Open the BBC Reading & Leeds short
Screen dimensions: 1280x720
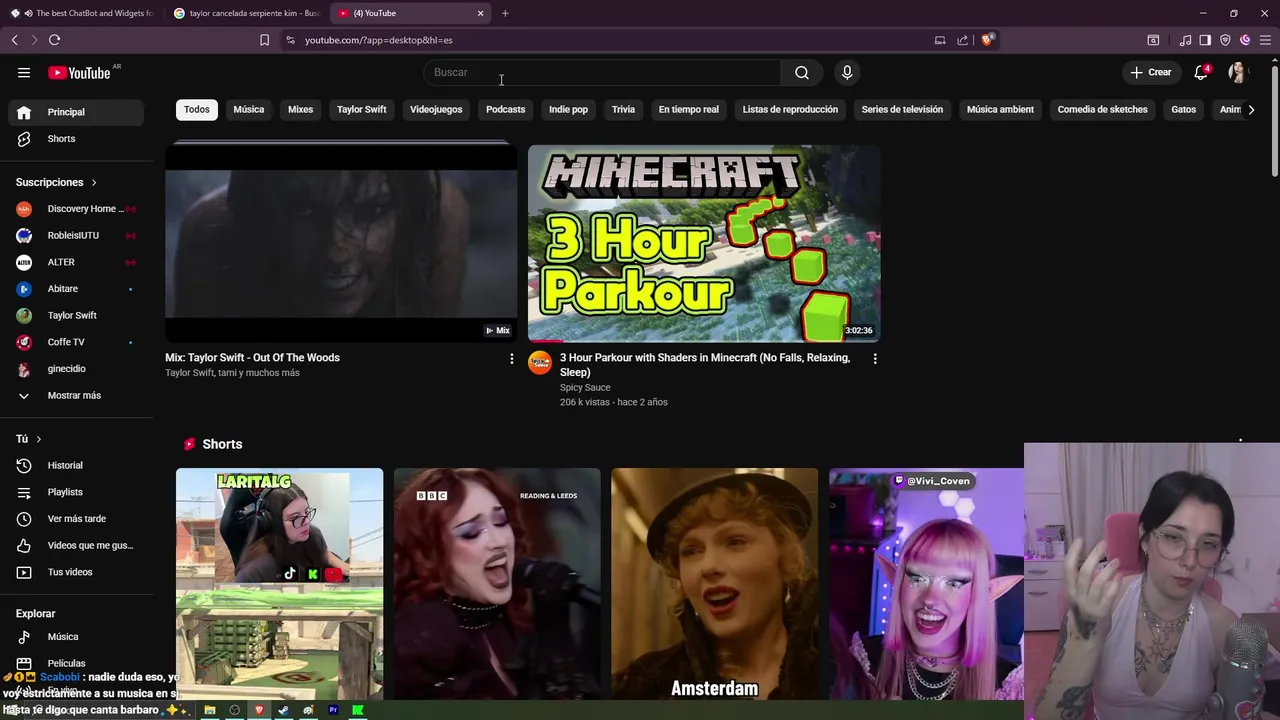coord(497,584)
